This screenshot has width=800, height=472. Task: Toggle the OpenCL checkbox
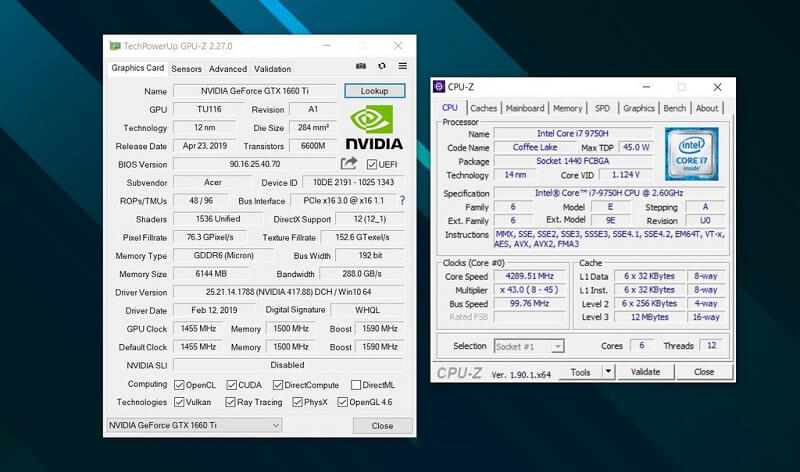click(179, 385)
